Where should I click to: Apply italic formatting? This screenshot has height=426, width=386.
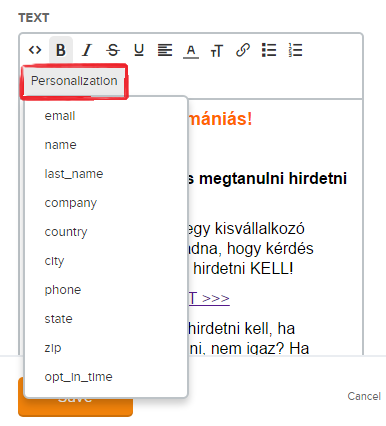pos(87,50)
